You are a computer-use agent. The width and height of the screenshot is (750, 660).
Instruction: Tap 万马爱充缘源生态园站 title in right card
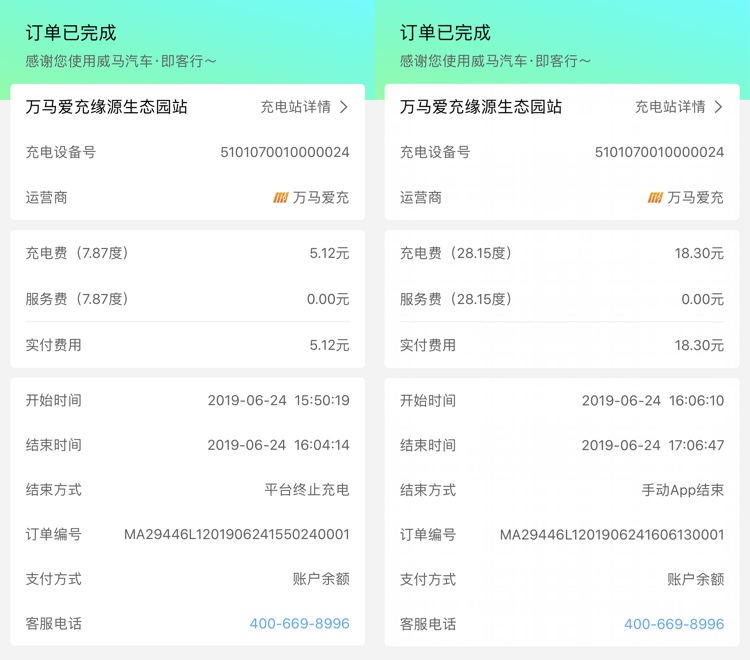481,107
